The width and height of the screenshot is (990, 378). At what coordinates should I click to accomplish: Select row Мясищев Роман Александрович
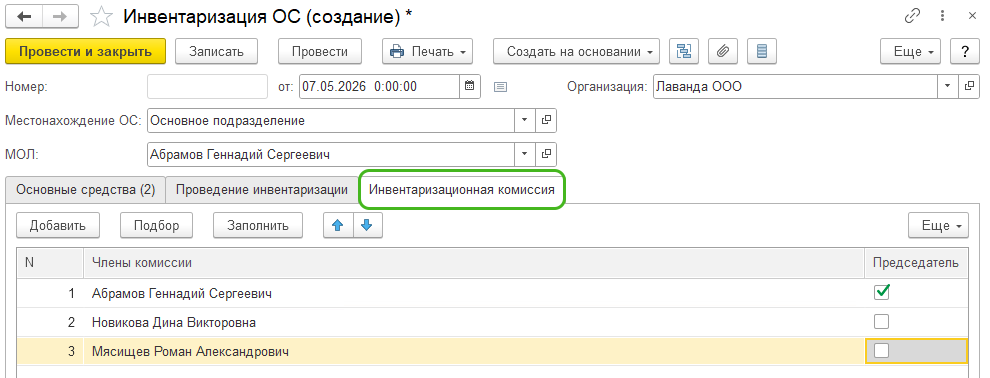point(492,351)
